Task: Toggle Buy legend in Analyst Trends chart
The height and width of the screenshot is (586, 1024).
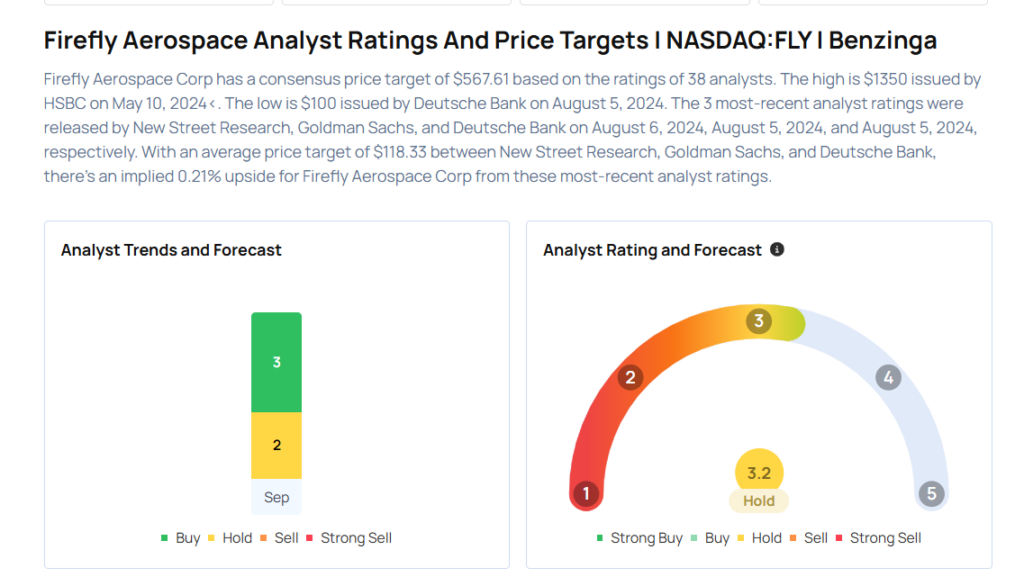Action: tap(180, 538)
